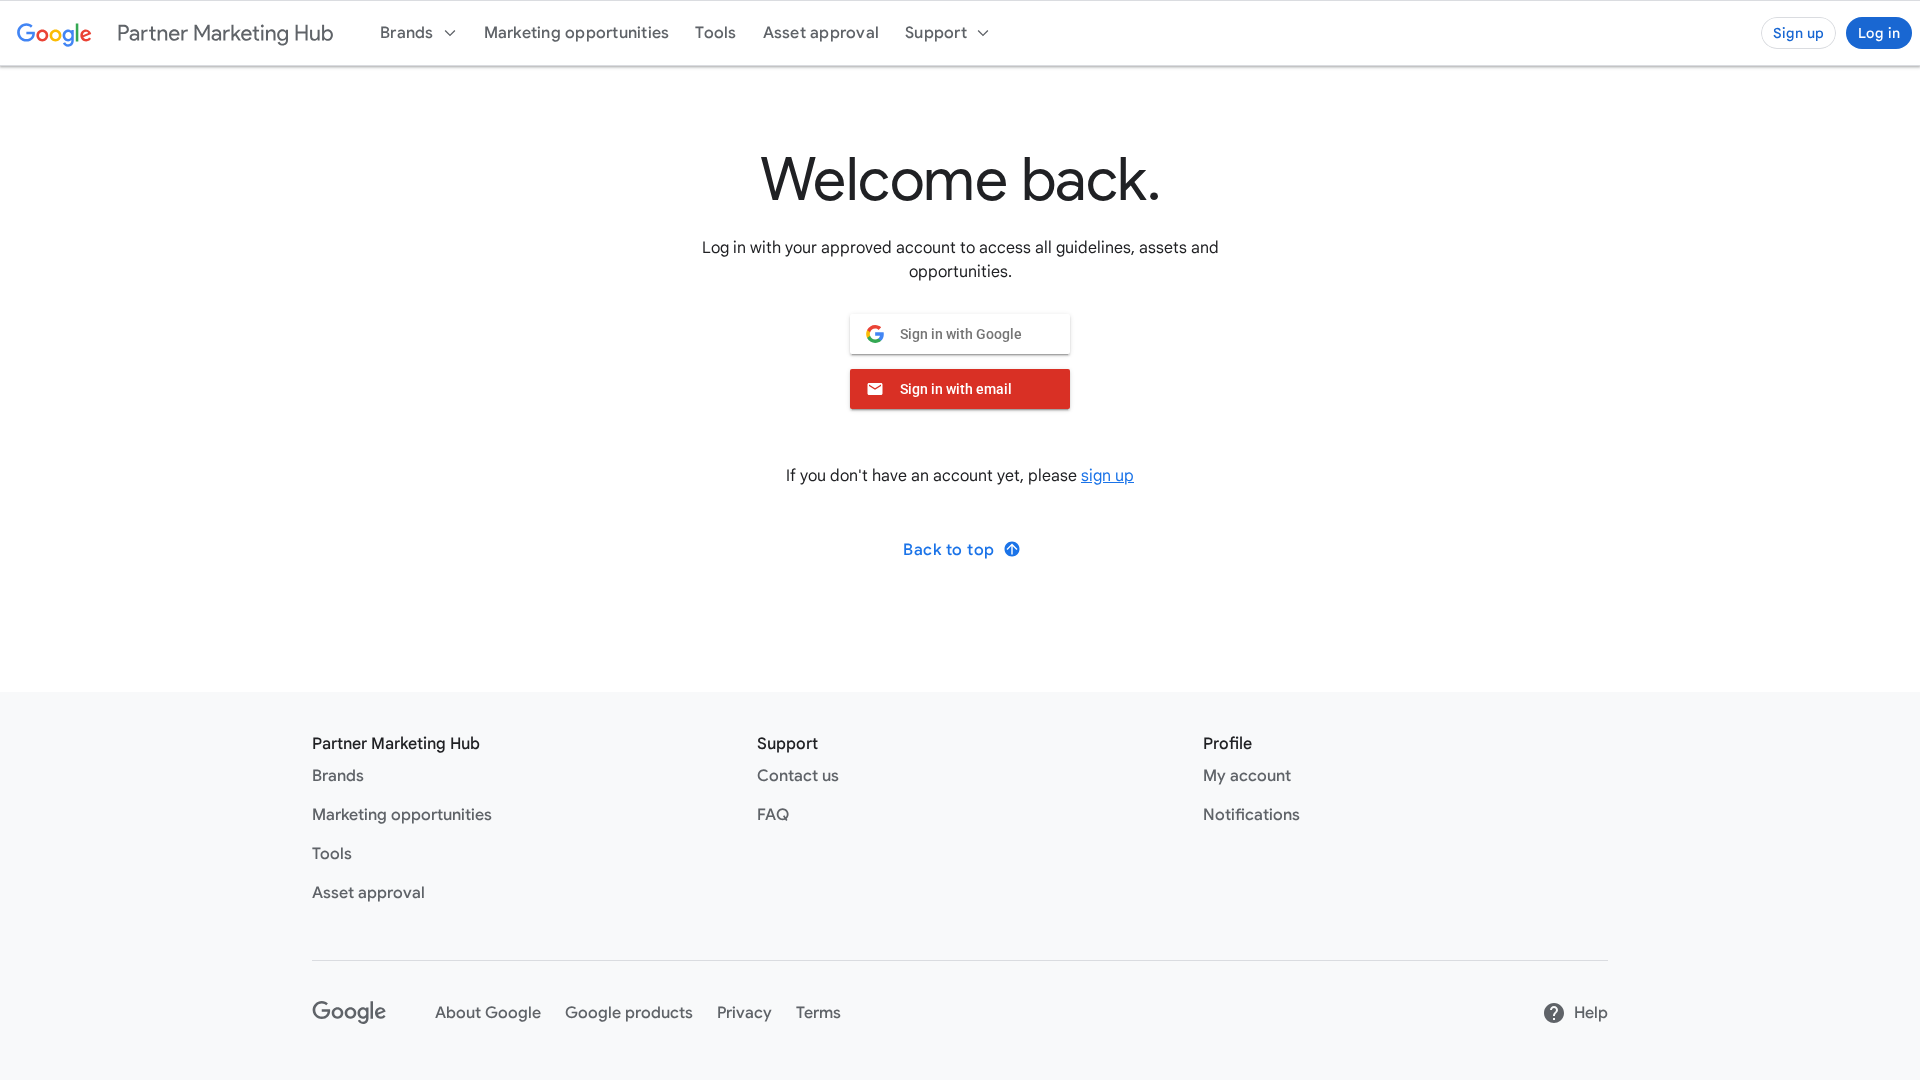Viewport: 1920px width, 1080px height.
Task: Open Tools in the top navigation
Action: (x=715, y=33)
